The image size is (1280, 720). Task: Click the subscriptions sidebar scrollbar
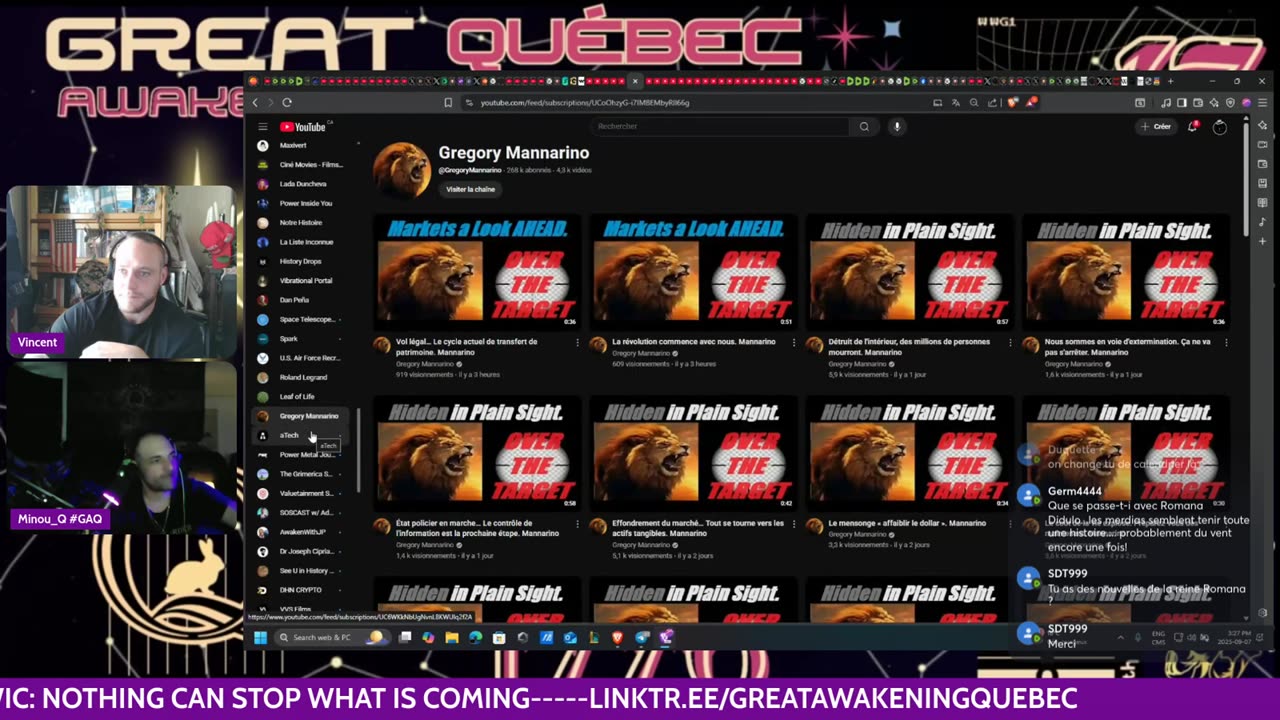pyautogui.click(x=358, y=449)
